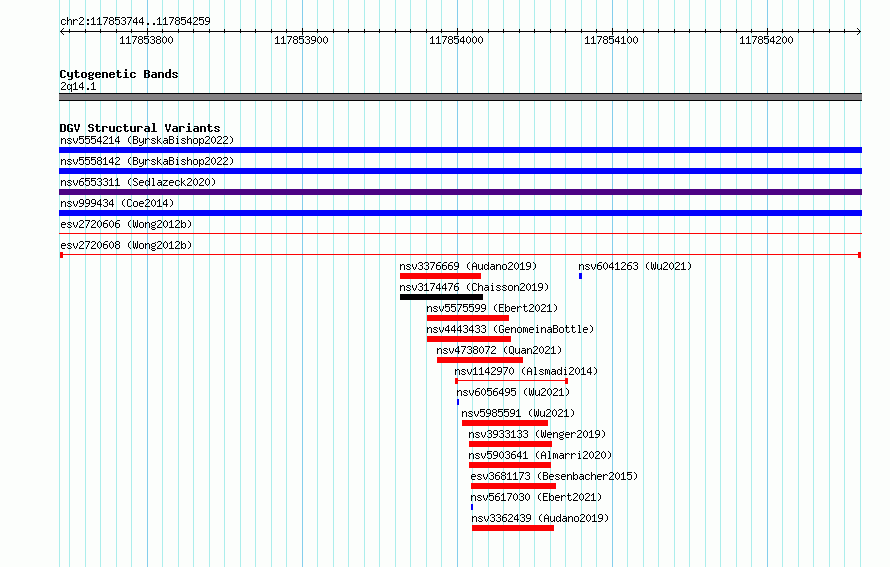This screenshot has width=890, height=567.
Task: Open variant nsv3376669 (Audano2019) label
Action: [468, 266]
